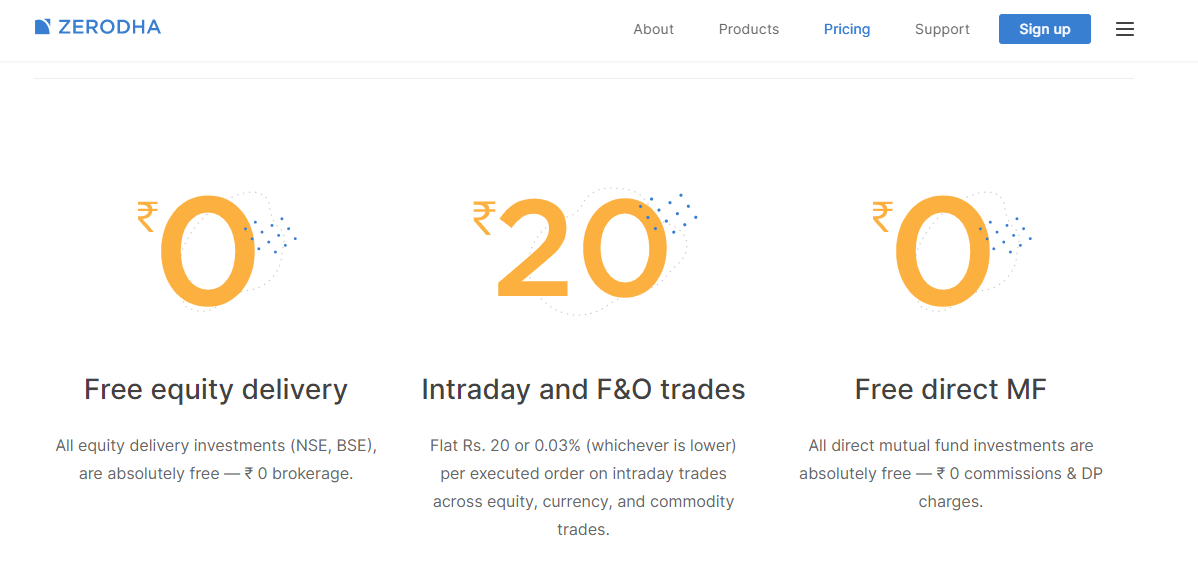The image size is (1198, 562).
Task: Click the Free direct MF heading
Action: (x=950, y=389)
